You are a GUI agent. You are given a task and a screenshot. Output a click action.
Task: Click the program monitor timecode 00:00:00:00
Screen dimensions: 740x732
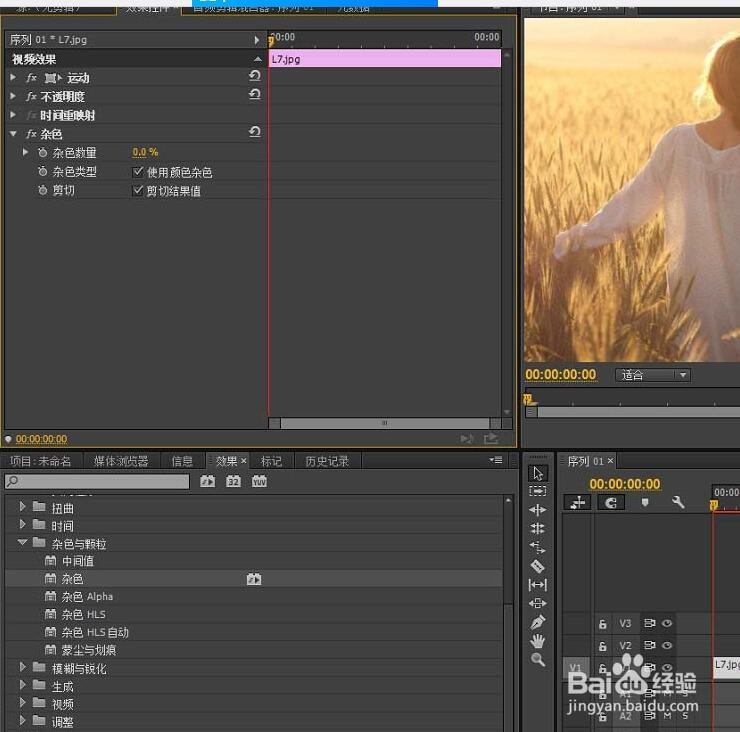tap(561, 375)
